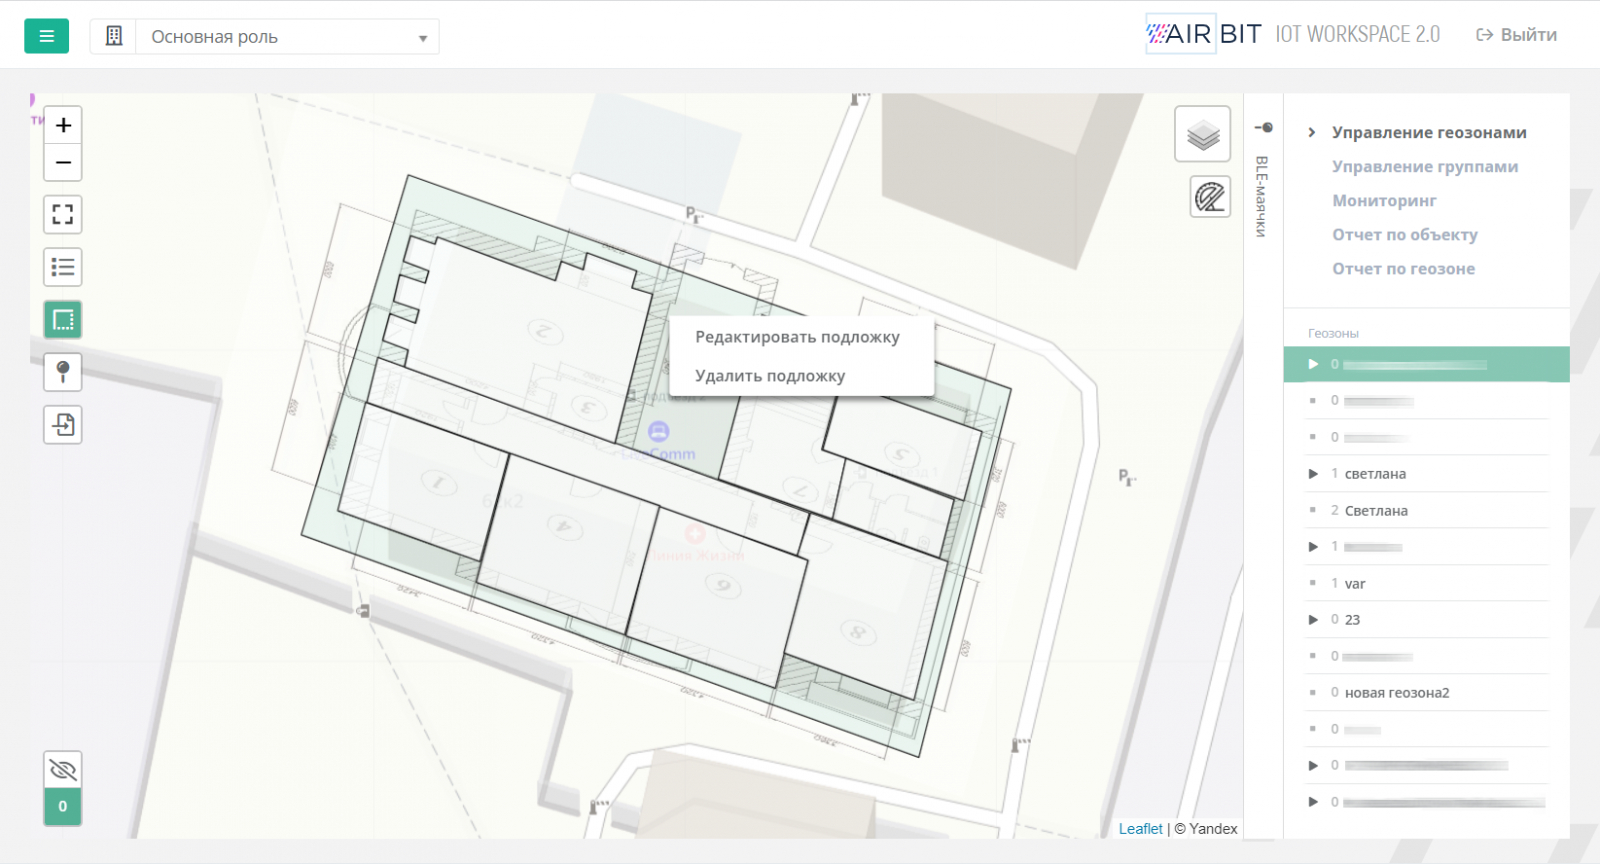Toggle the pin switch above BLE-маячки
1600x864 pixels.
pos(1264,127)
